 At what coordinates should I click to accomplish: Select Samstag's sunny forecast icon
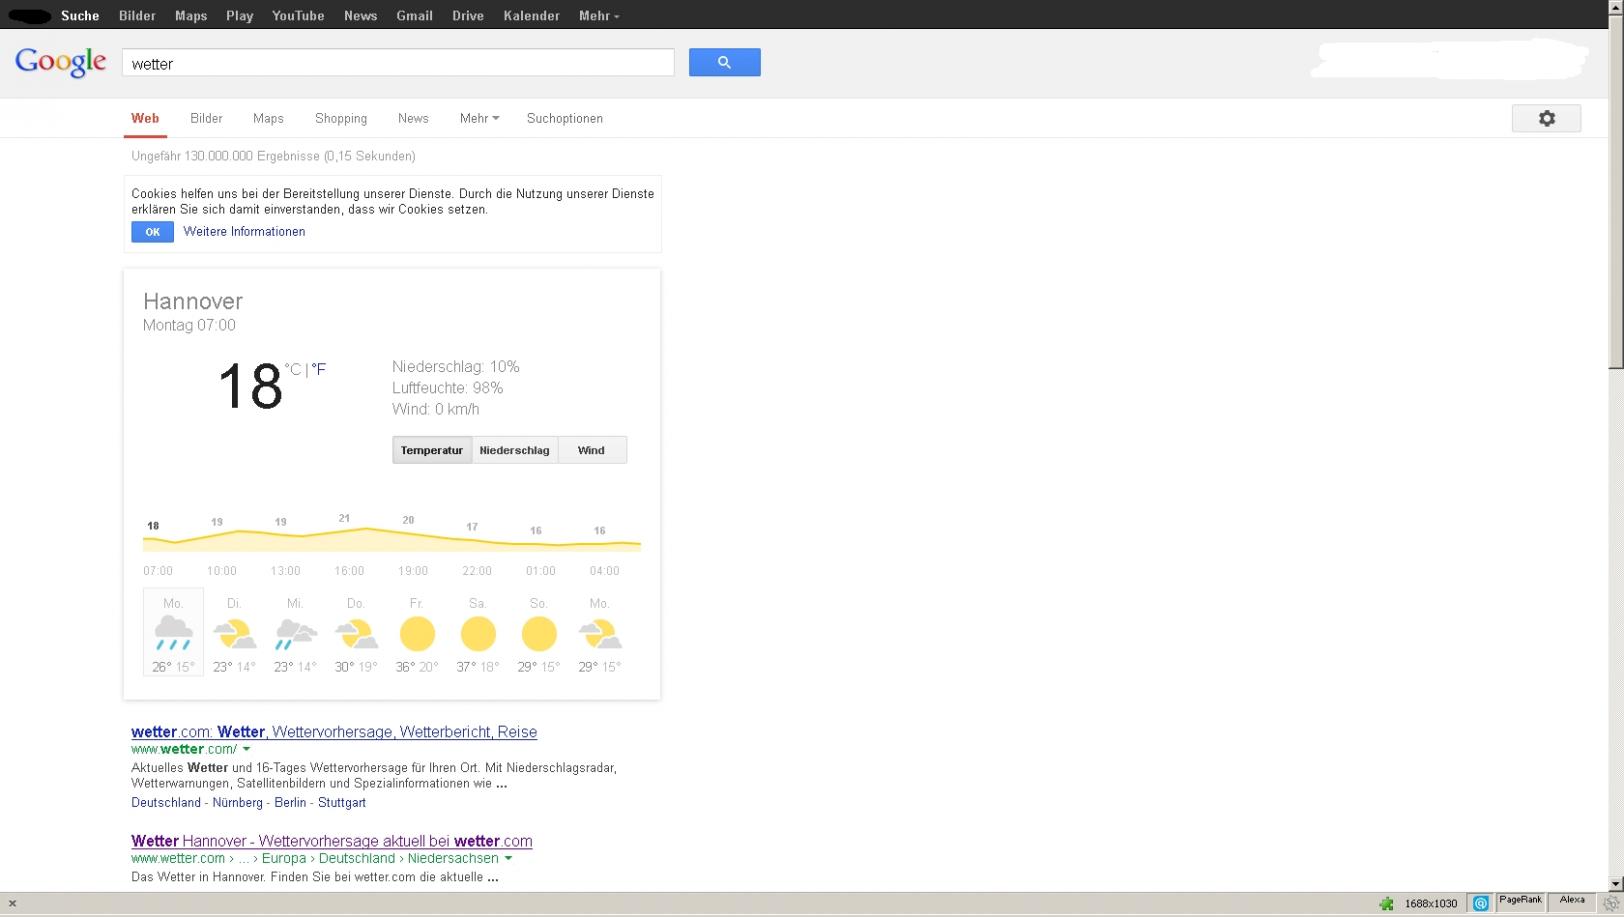pyautogui.click(x=478, y=633)
